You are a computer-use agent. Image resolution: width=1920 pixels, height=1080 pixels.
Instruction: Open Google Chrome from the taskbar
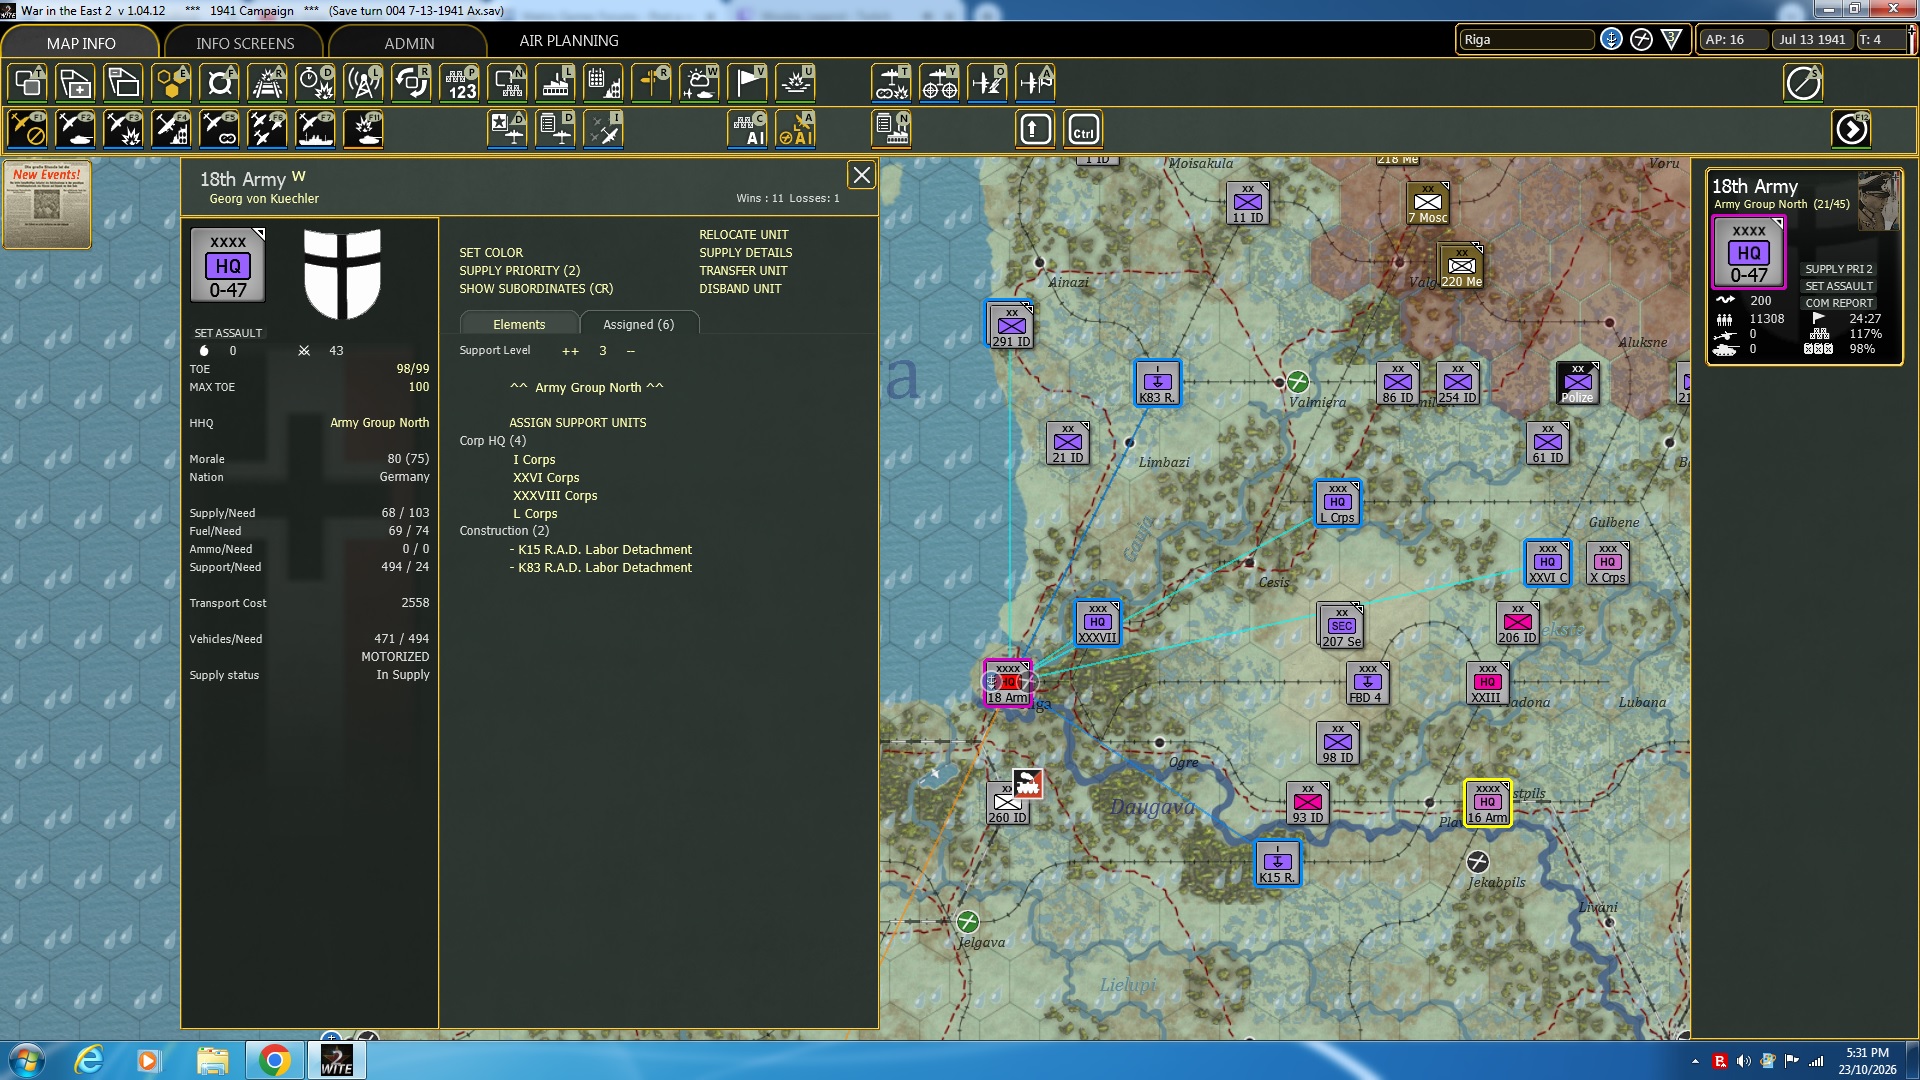tap(274, 1060)
